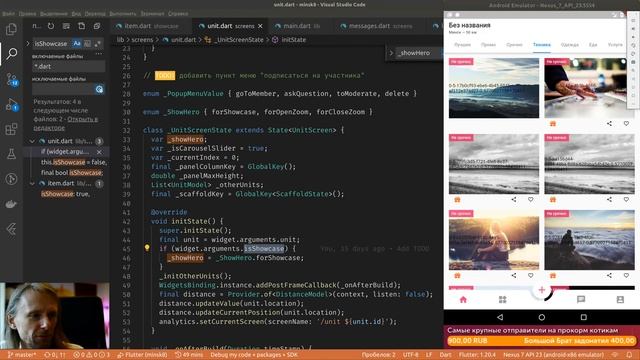Dismiss the 'if (widget.argu...' search result

point(99,152)
